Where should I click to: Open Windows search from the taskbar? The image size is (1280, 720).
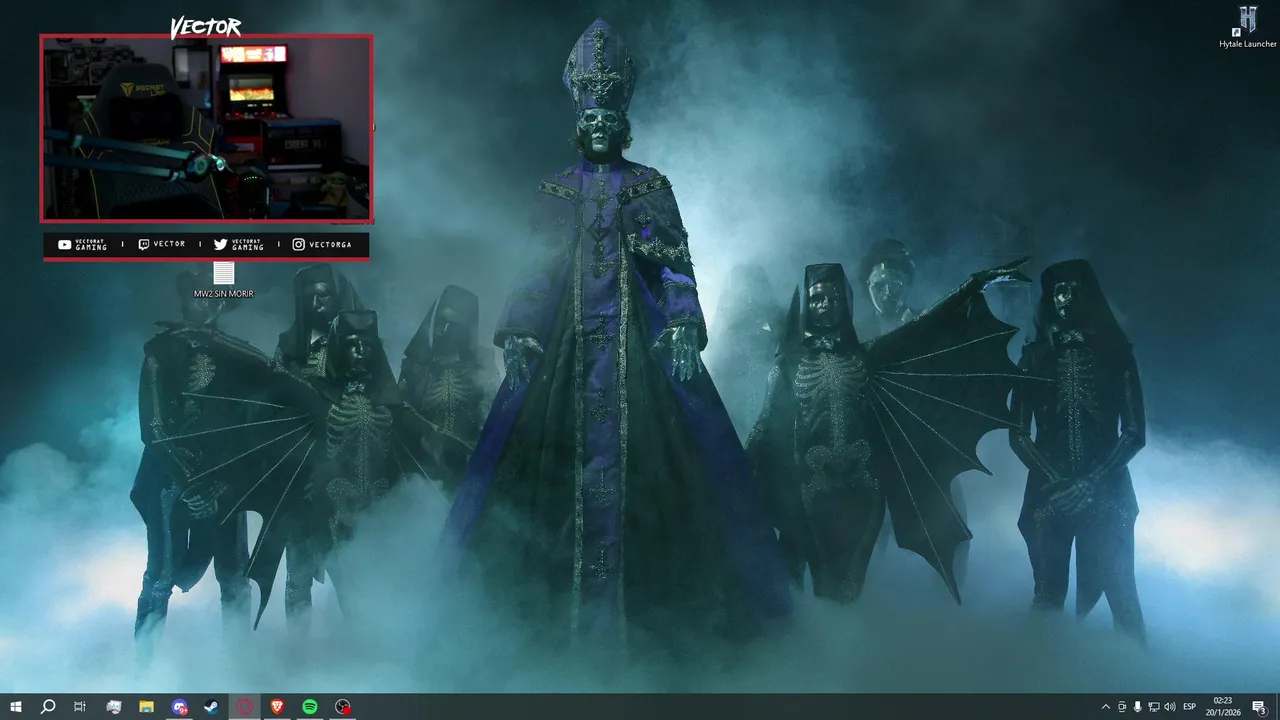48,707
